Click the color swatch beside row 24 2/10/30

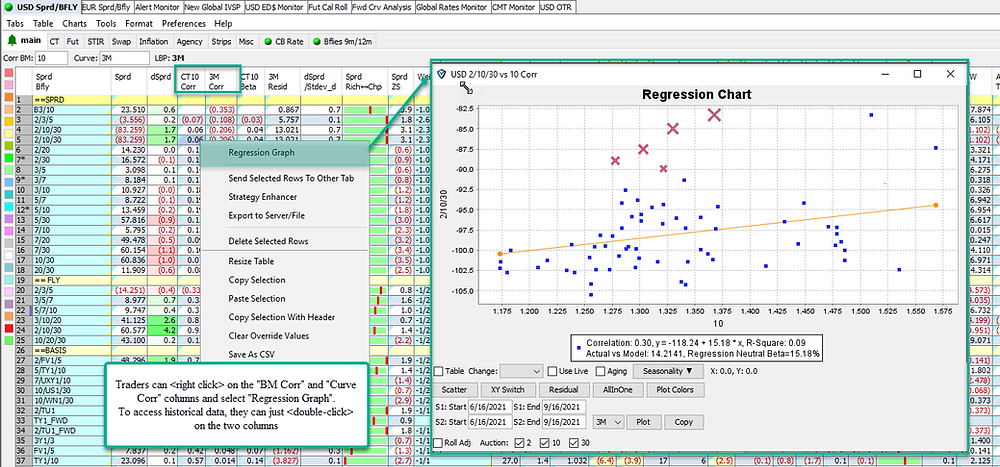coord(8,328)
